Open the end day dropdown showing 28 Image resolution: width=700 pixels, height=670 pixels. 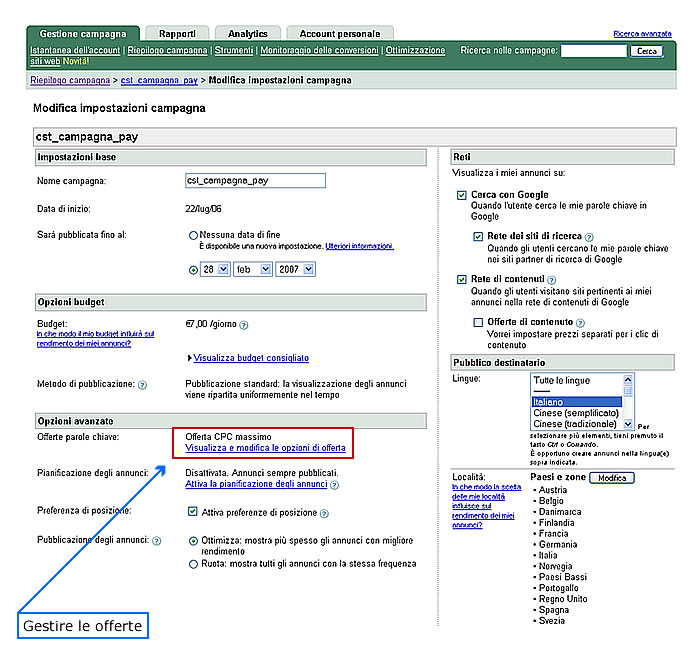(215, 269)
